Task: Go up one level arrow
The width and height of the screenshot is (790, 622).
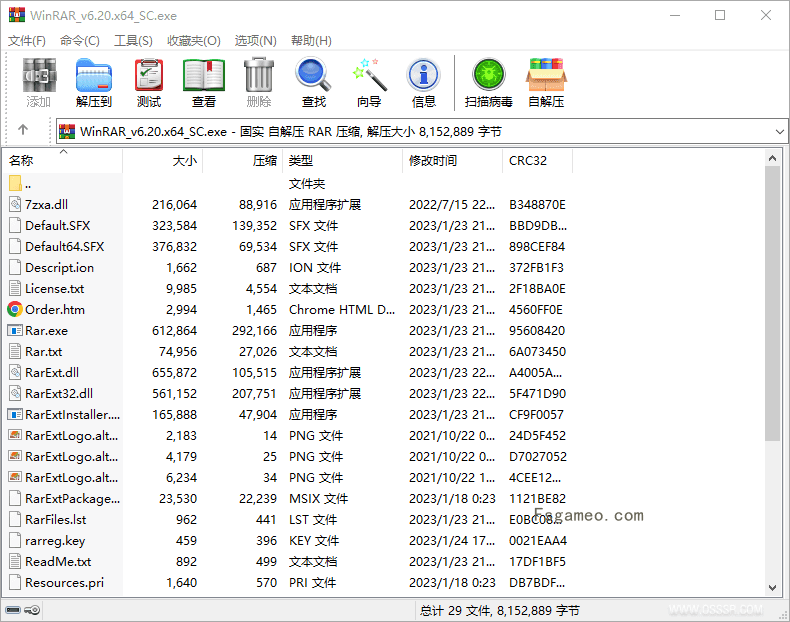Action: [x=23, y=130]
